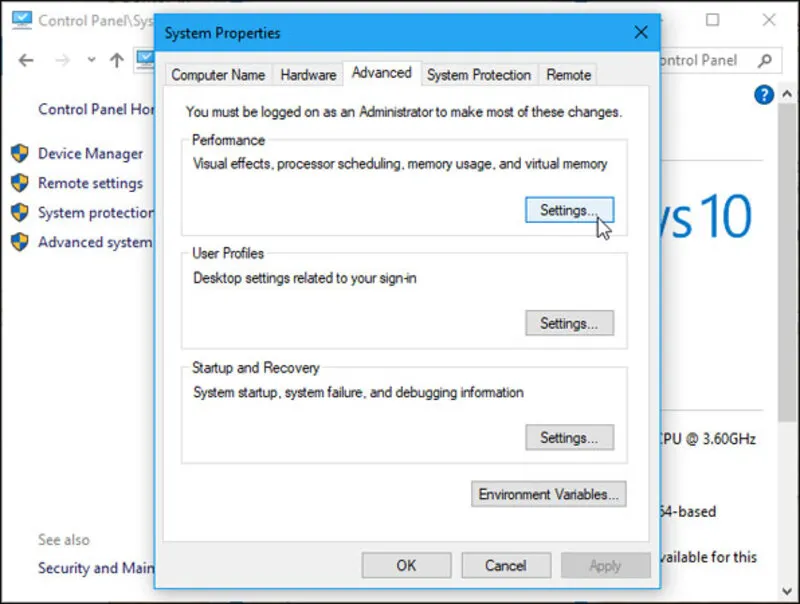Viewport: 800px width, 604px height.
Task: Open Help via the question mark icon
Action: click(x=763, y=95)
